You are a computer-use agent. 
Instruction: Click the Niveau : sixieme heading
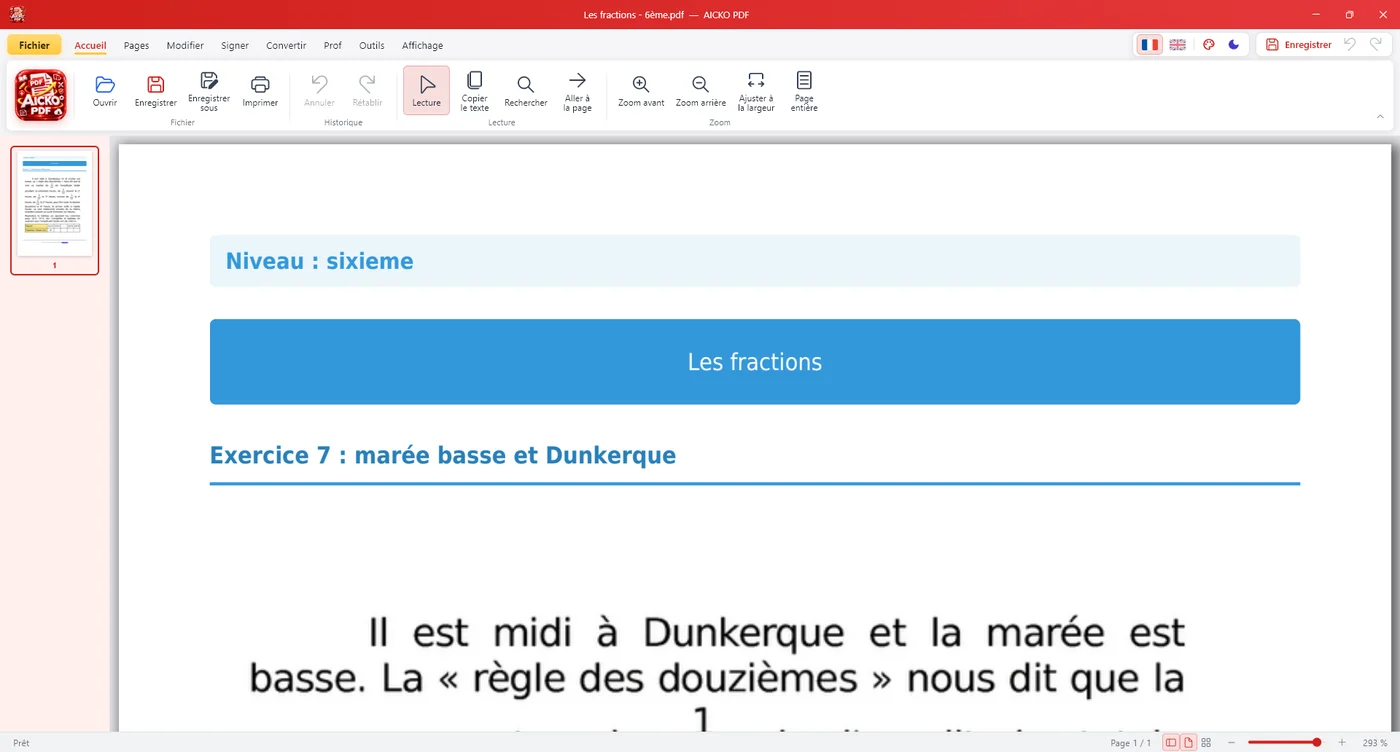pyautogui.click(x=319, y=261)
